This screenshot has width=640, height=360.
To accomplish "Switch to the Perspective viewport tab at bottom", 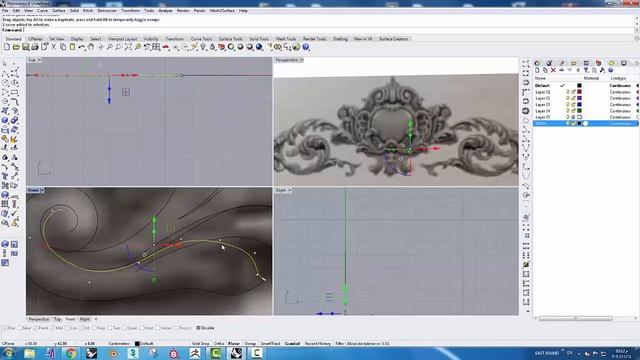I will click(x=39, y=319).
